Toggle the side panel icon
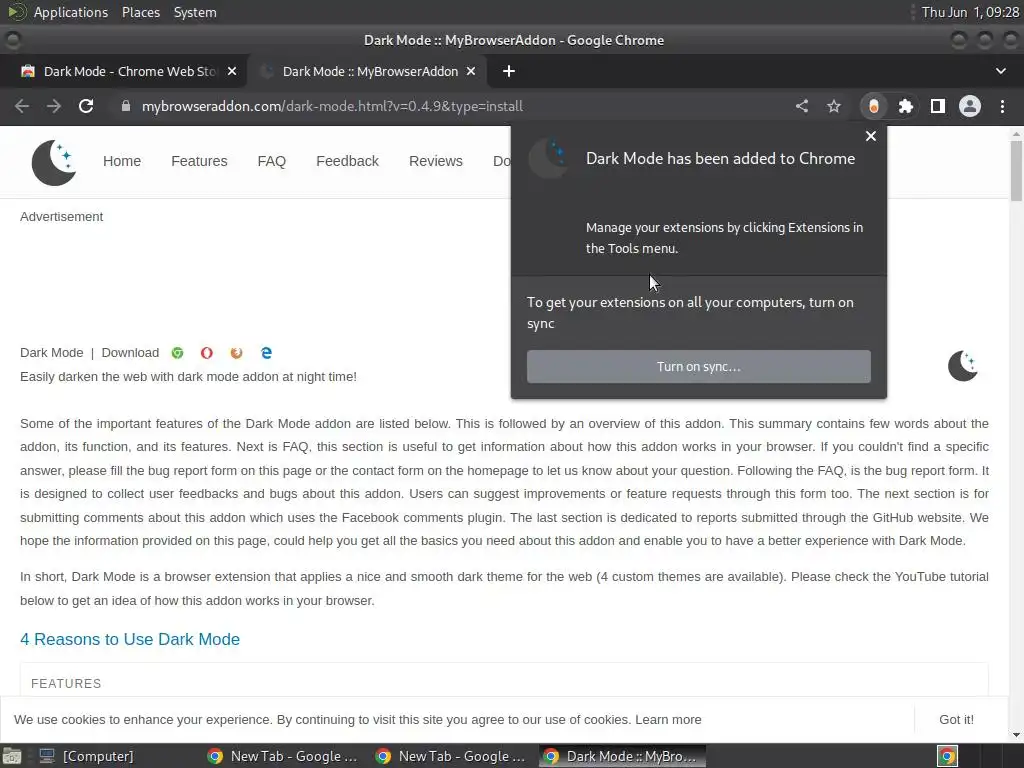The height and width of the screenshot is (768, 1024). point(938,106)
